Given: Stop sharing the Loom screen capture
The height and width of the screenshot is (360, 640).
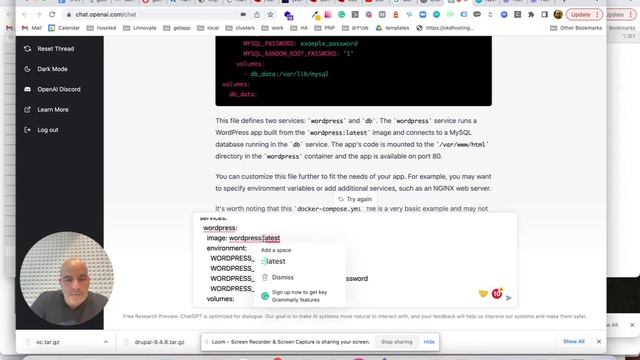Looking at the screenshot, I should pos(396,342).
